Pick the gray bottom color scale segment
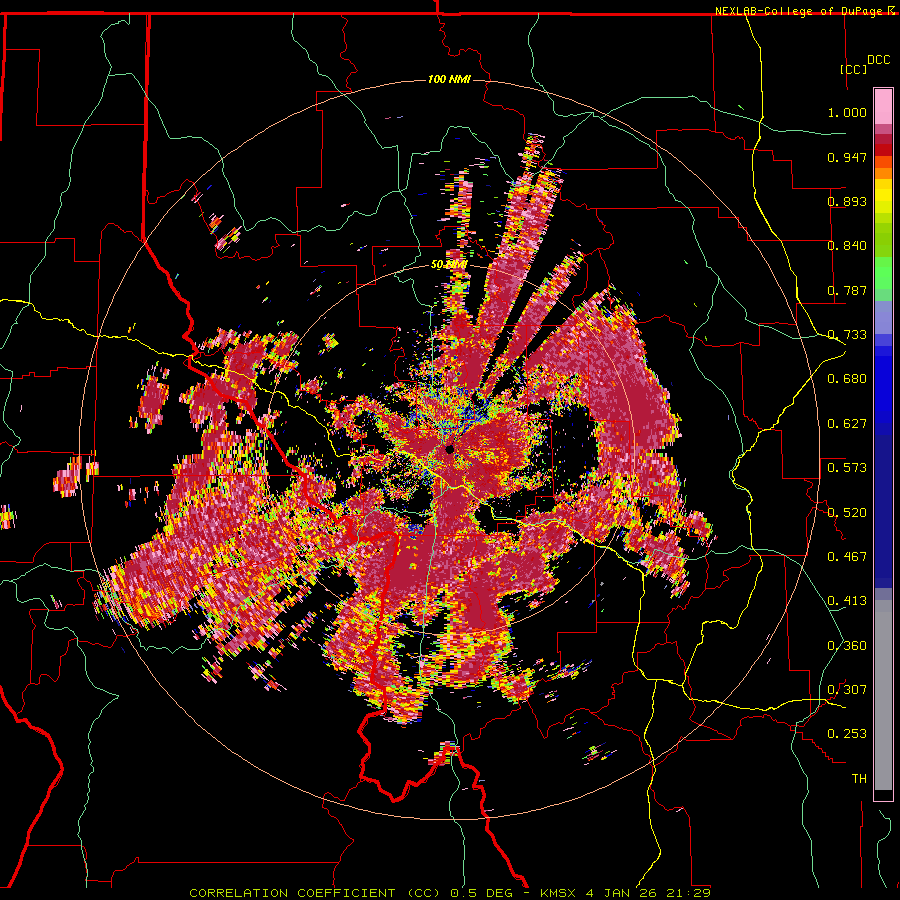This screenshot has width=900, height=900. click(x=883, y=695)
